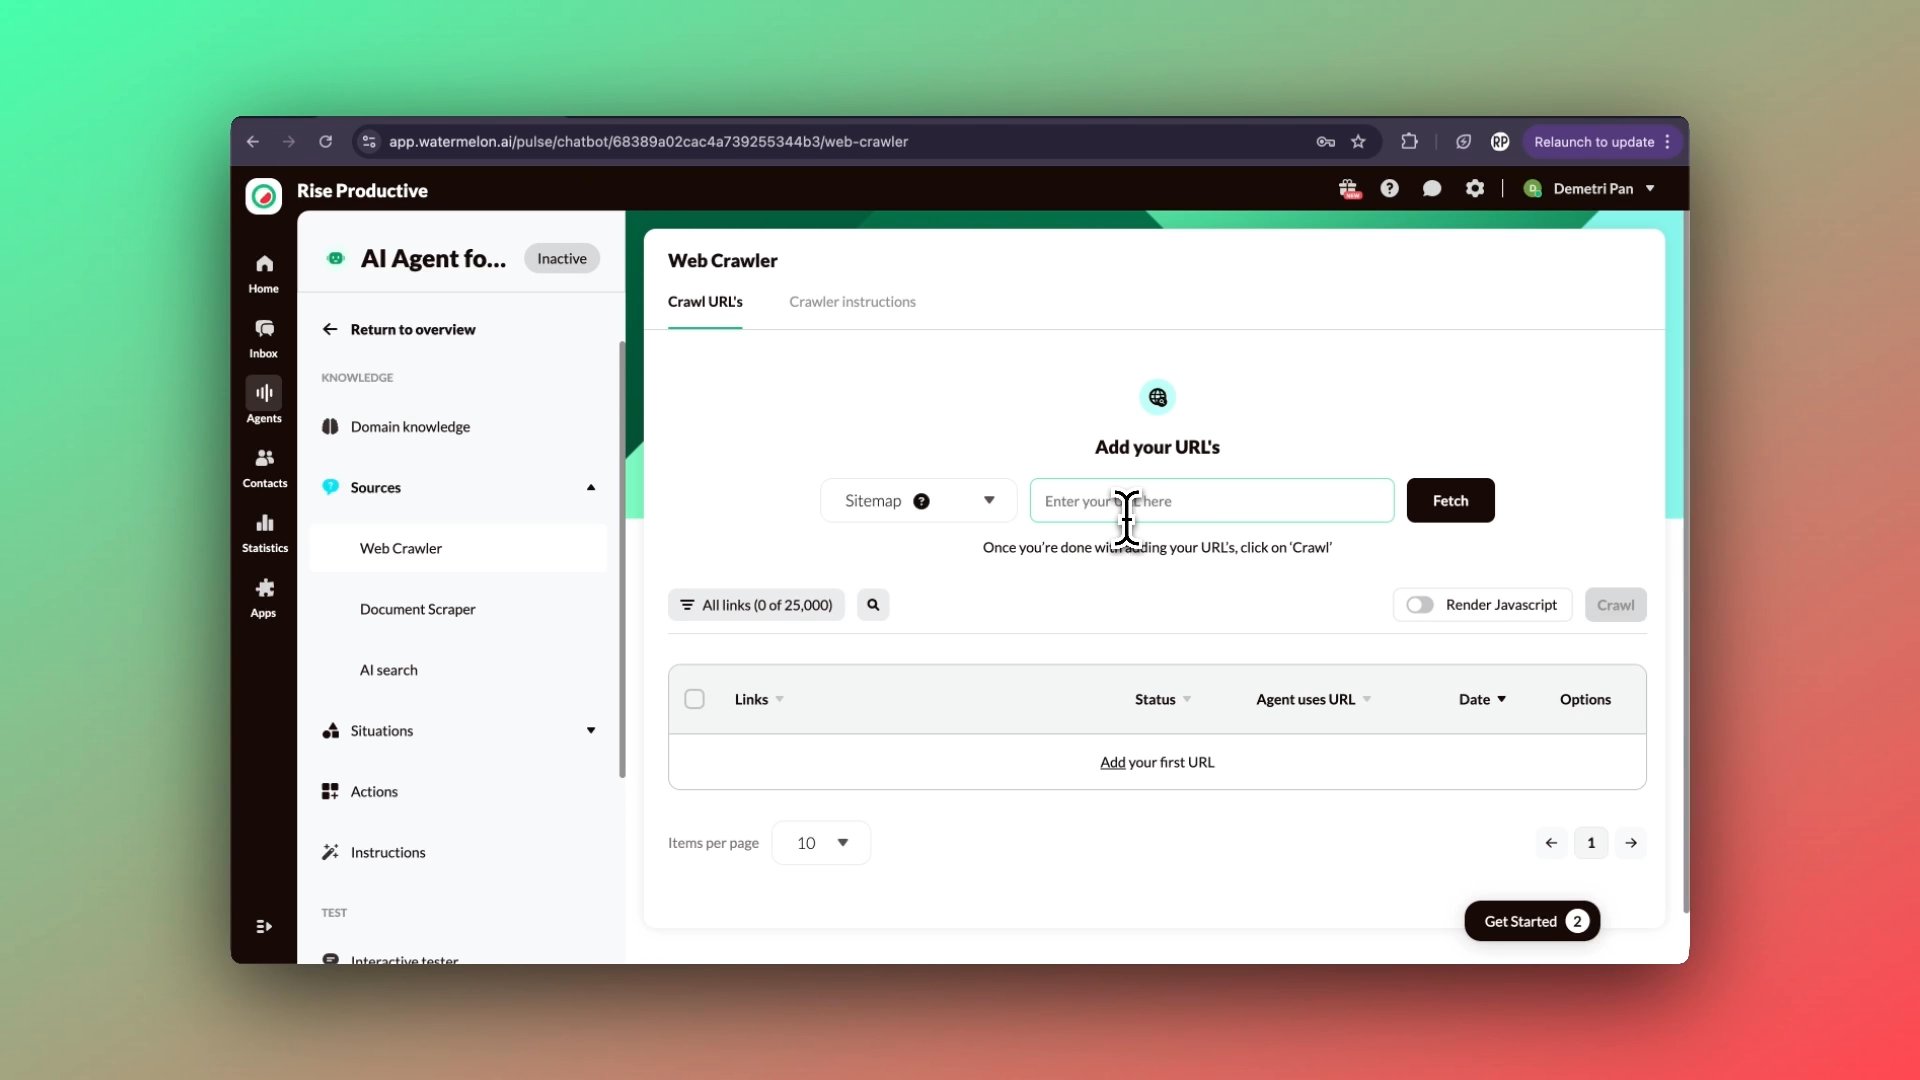Open the settings gear icon

[x=1474, y=188]
